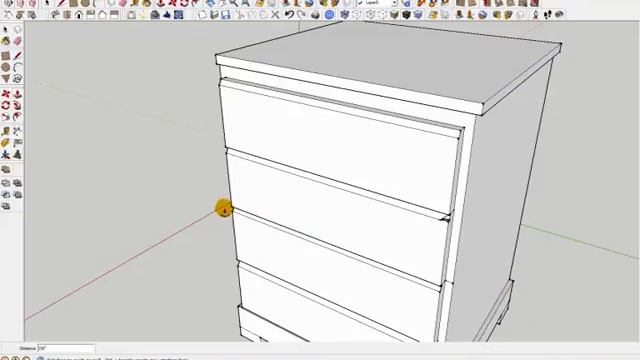Open the Layer dropdown list
Image resolution: width=640 pixels, height=360 pixels.
pyautogui.click(x=394, y=3)
